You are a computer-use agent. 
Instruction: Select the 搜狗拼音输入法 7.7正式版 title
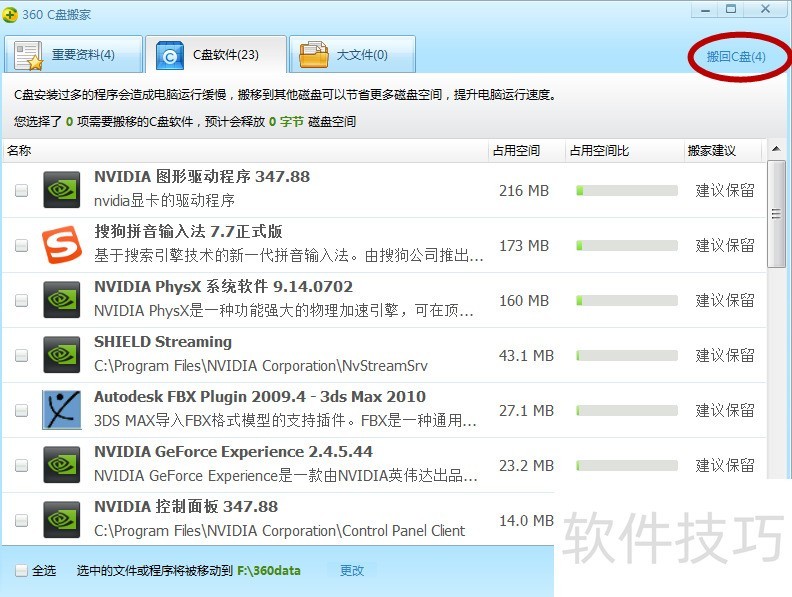[x=188, y=232]
